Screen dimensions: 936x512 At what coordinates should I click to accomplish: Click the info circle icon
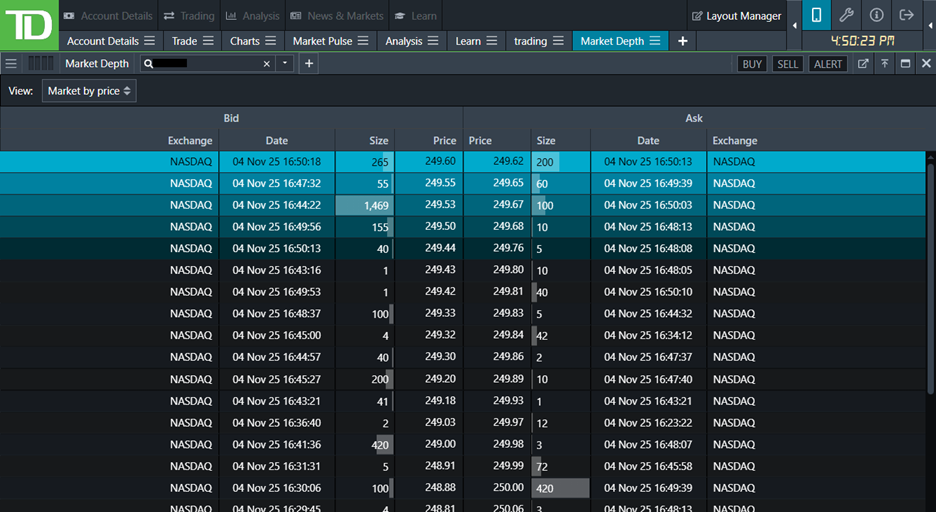[876, 15]
